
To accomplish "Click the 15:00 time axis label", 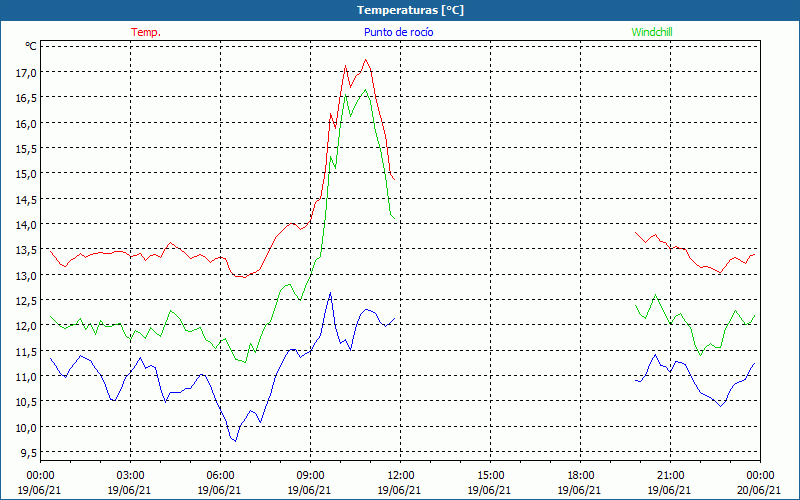I will pyautogui.click(x=490, y=476).
